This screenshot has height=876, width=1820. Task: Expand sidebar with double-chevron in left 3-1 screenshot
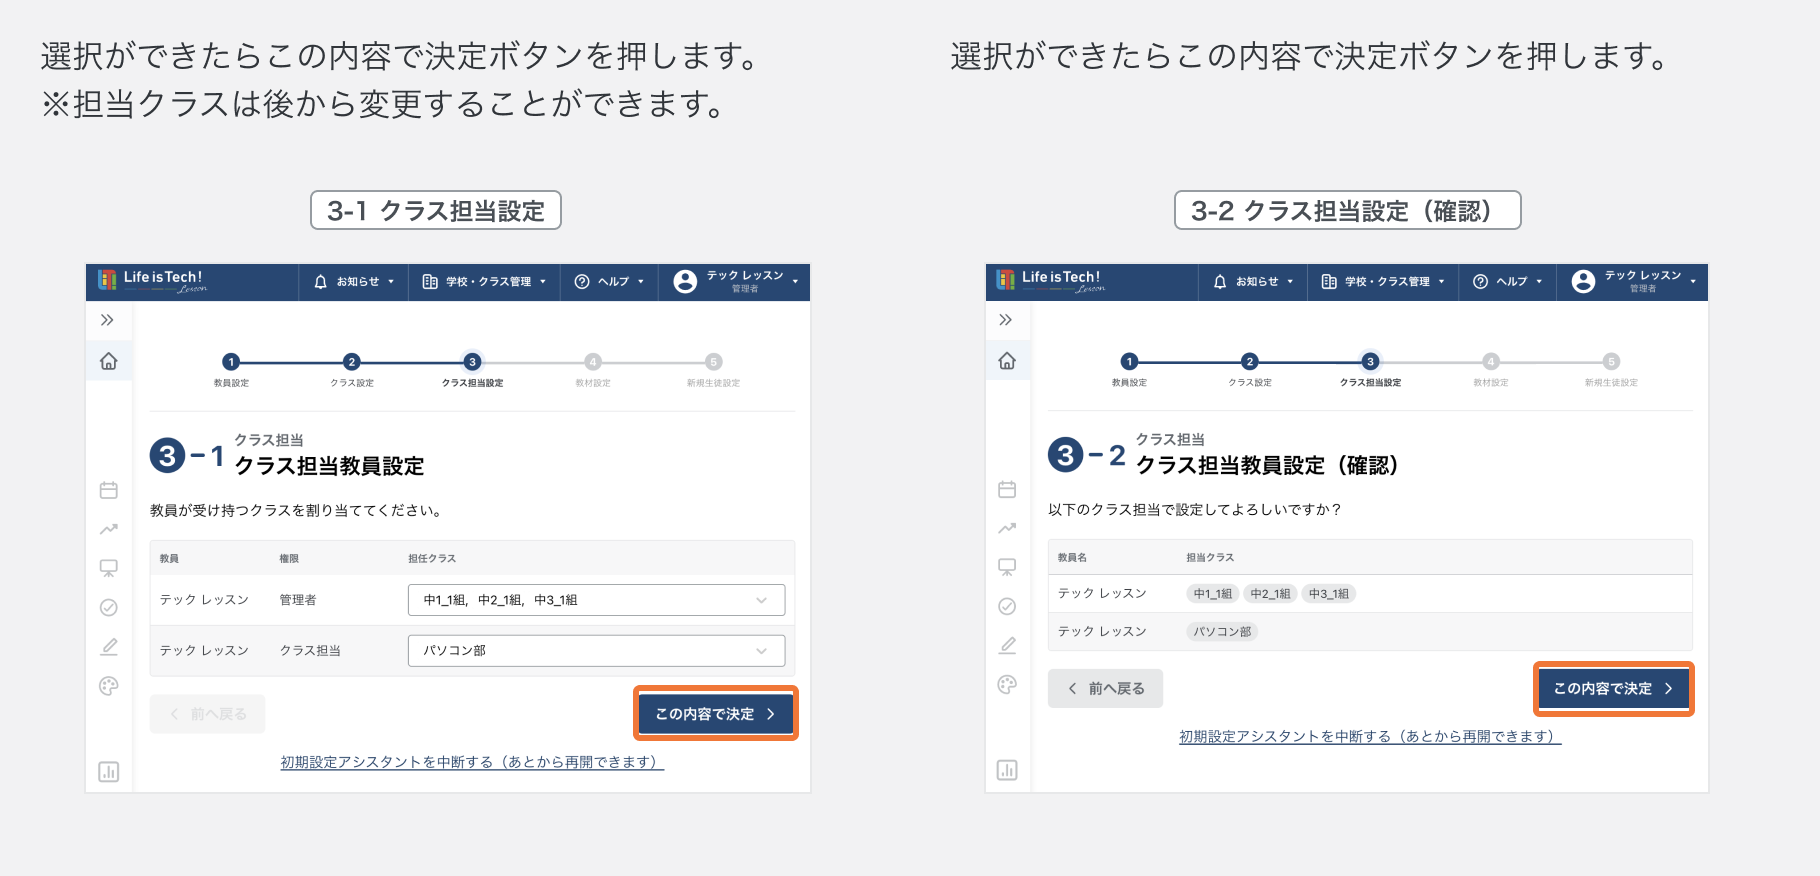pos(107,320)
